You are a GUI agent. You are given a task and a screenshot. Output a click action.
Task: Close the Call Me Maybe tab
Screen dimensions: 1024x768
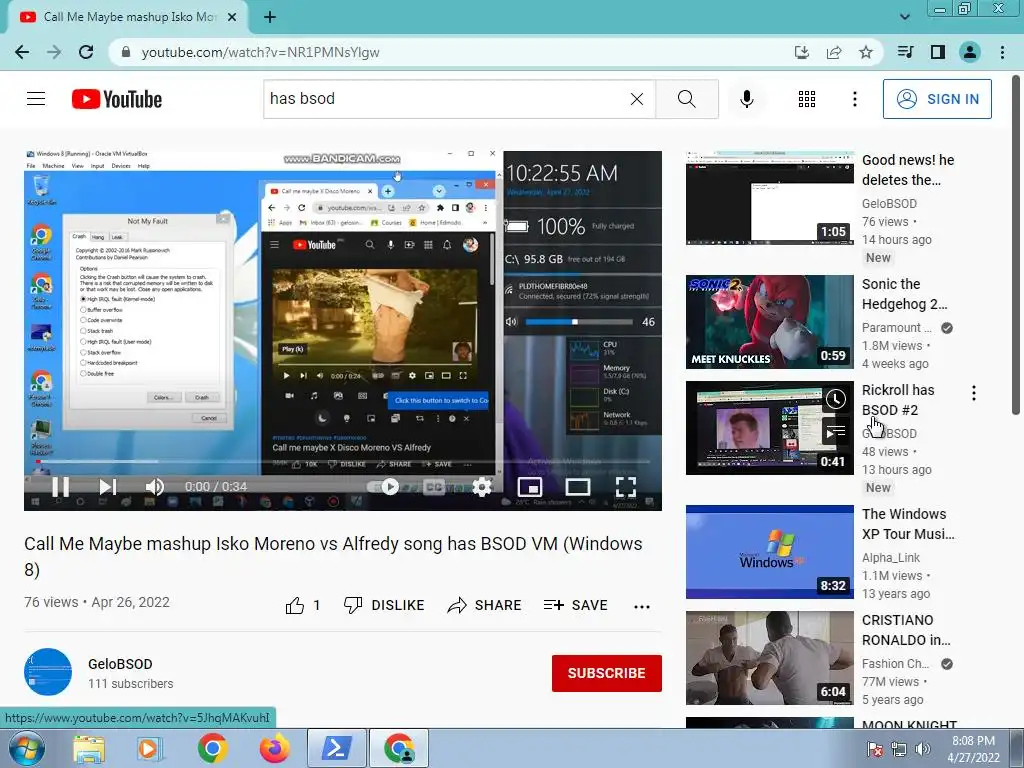pyautogui.click(x=232, y=17)
